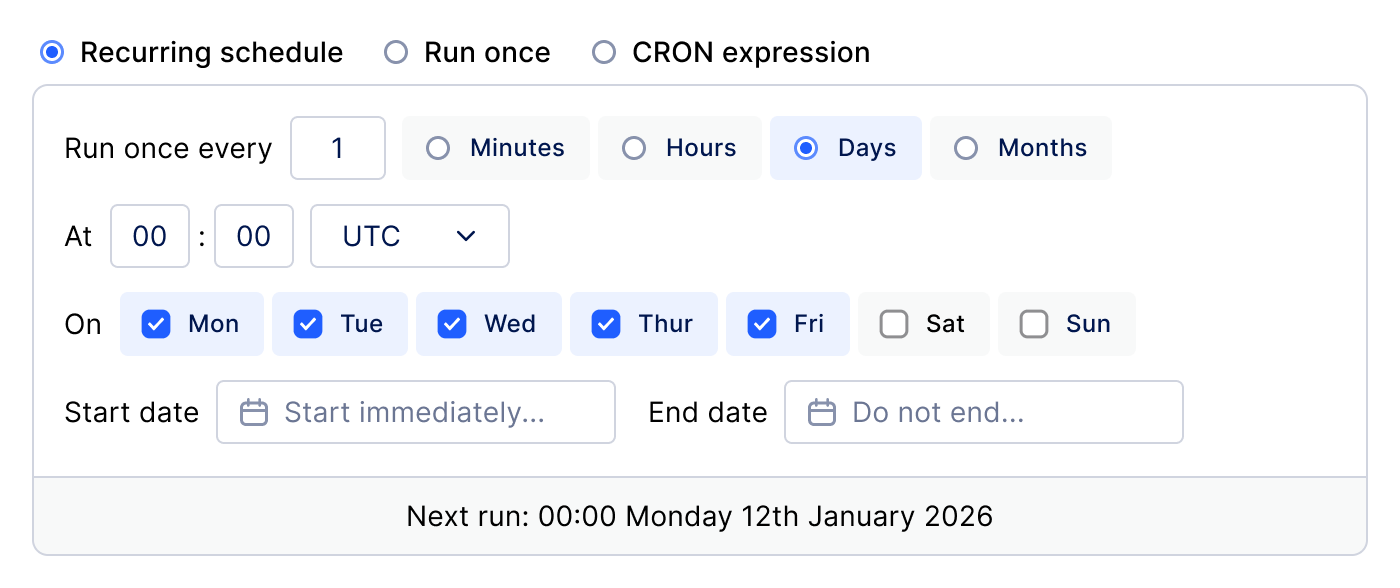The height and width of the screenshot is (588, 1400).
Task: Open the UTC timezone dropdown
Action: click(x=409, y=236)
